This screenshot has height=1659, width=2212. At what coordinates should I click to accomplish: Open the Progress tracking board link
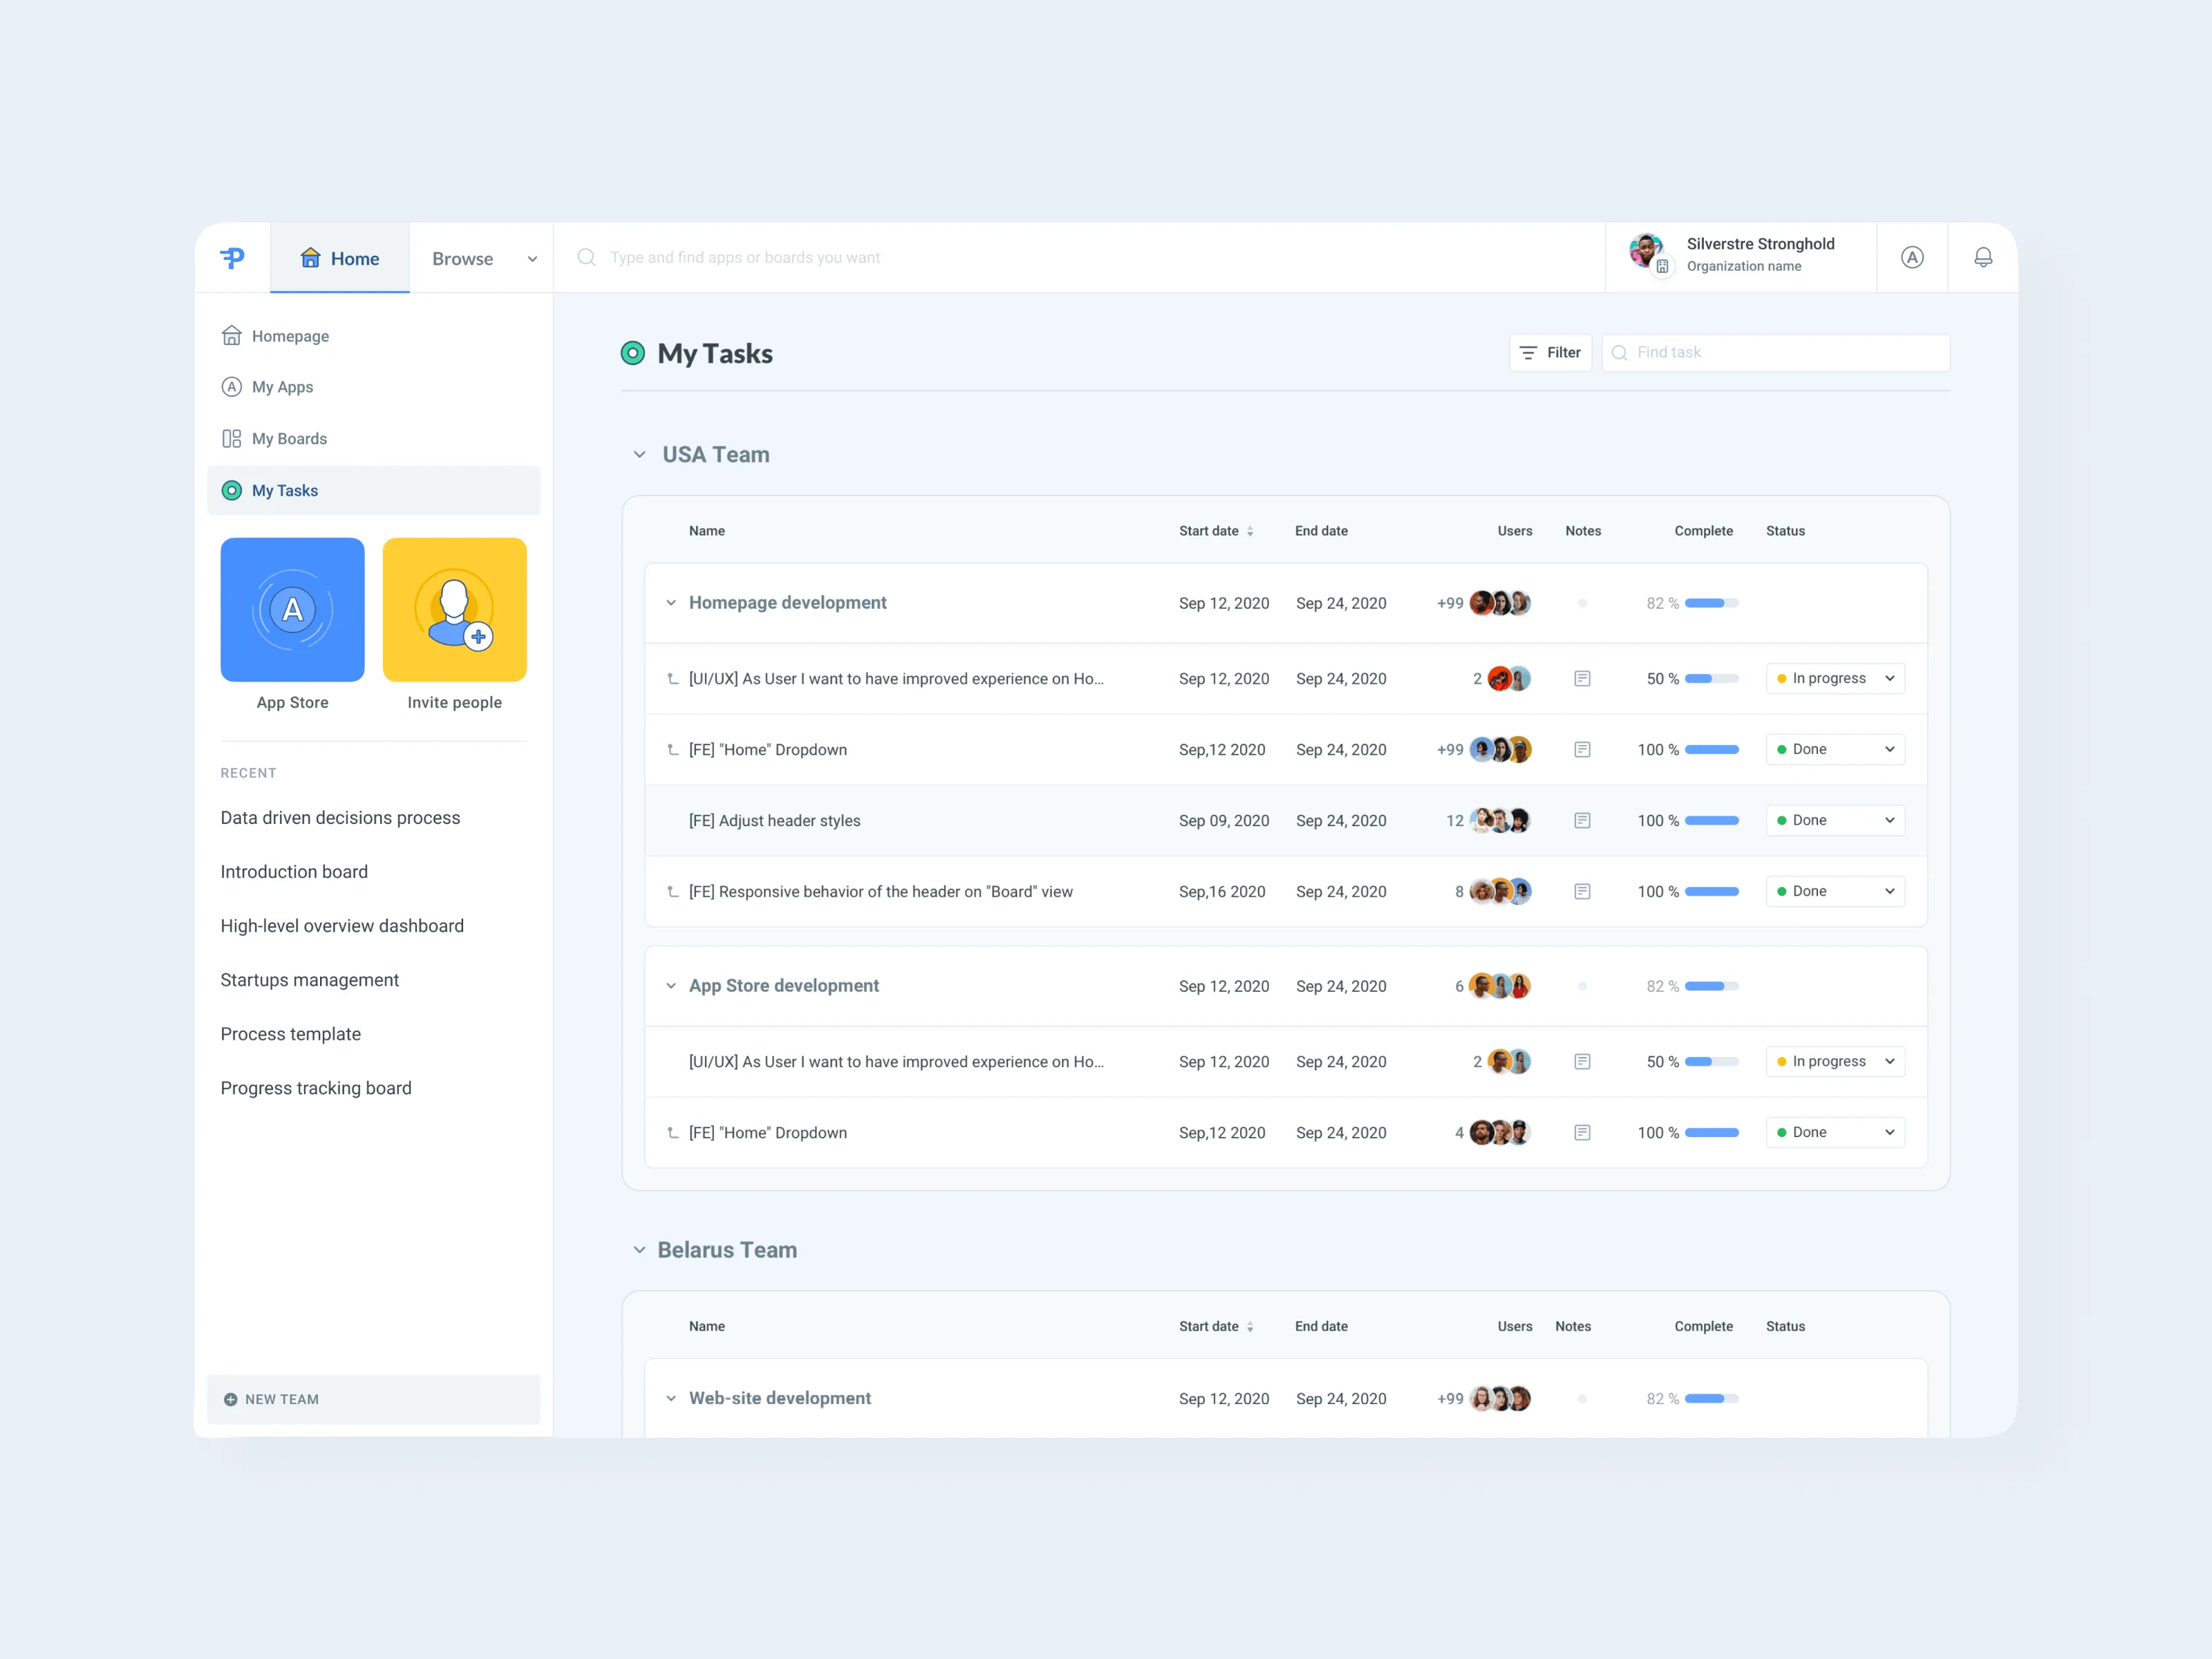coord(316,1088)
